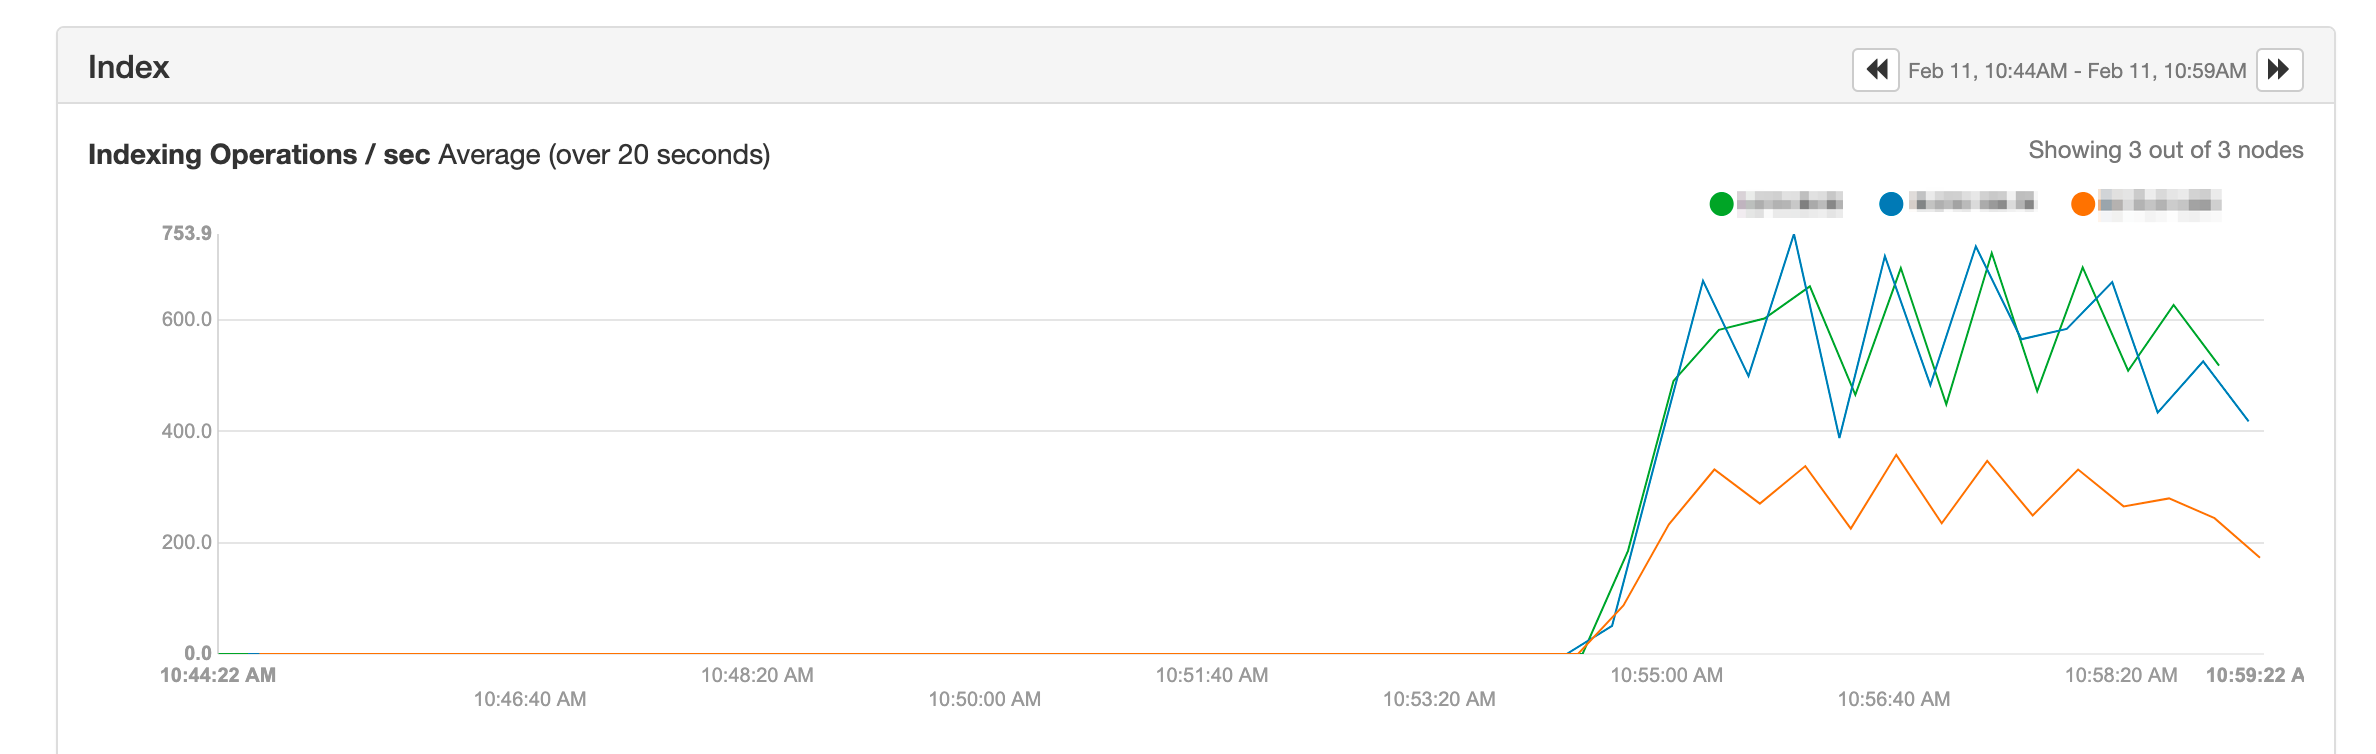The width and height of the screenshot is (2376, 754).
Task: Toggle the blue node legend dot
Action: [x=1891, y=204]
